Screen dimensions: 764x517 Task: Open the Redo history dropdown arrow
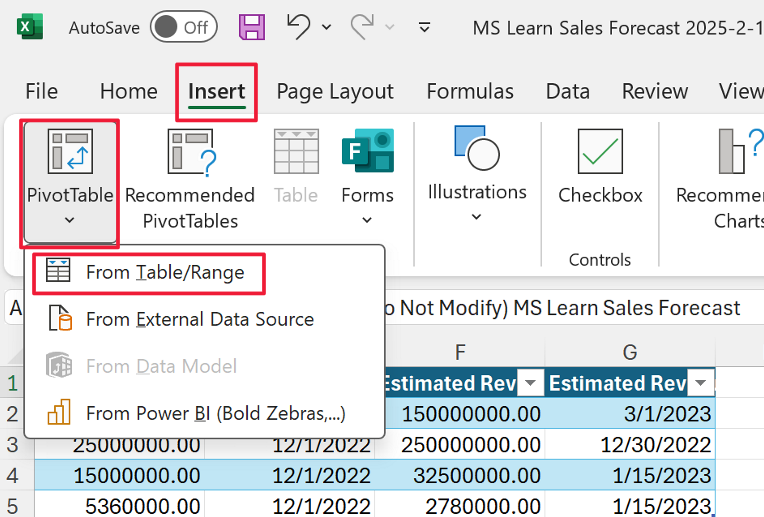point(390,27)
